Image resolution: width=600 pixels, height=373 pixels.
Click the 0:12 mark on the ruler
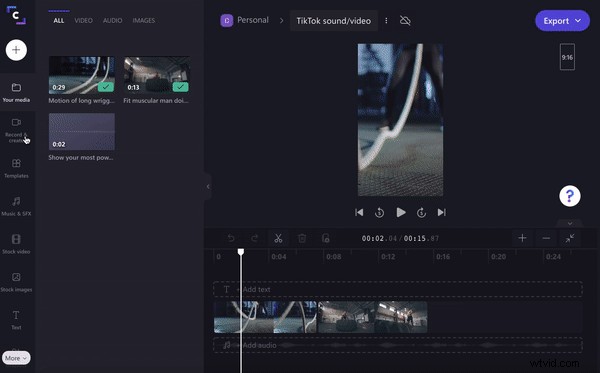tap(388, 257)
